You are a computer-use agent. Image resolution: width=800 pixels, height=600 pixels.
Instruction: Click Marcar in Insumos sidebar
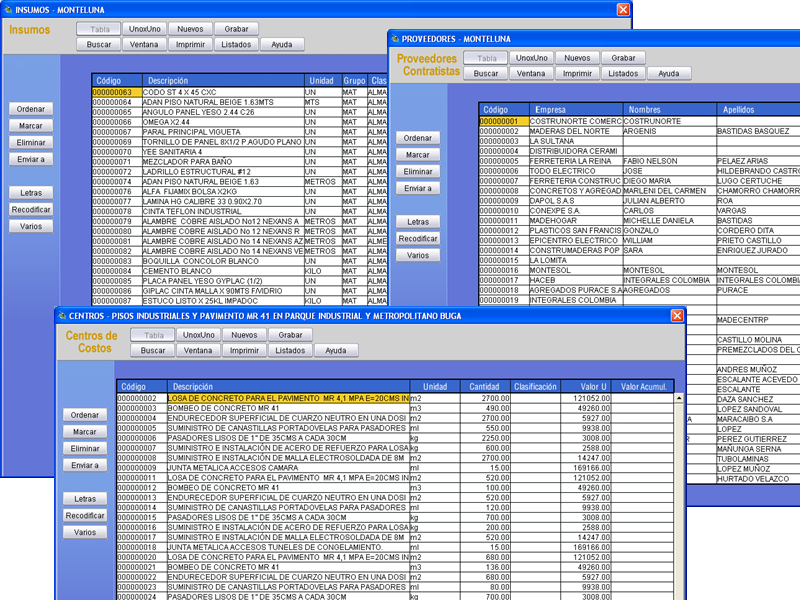(31, 126)
